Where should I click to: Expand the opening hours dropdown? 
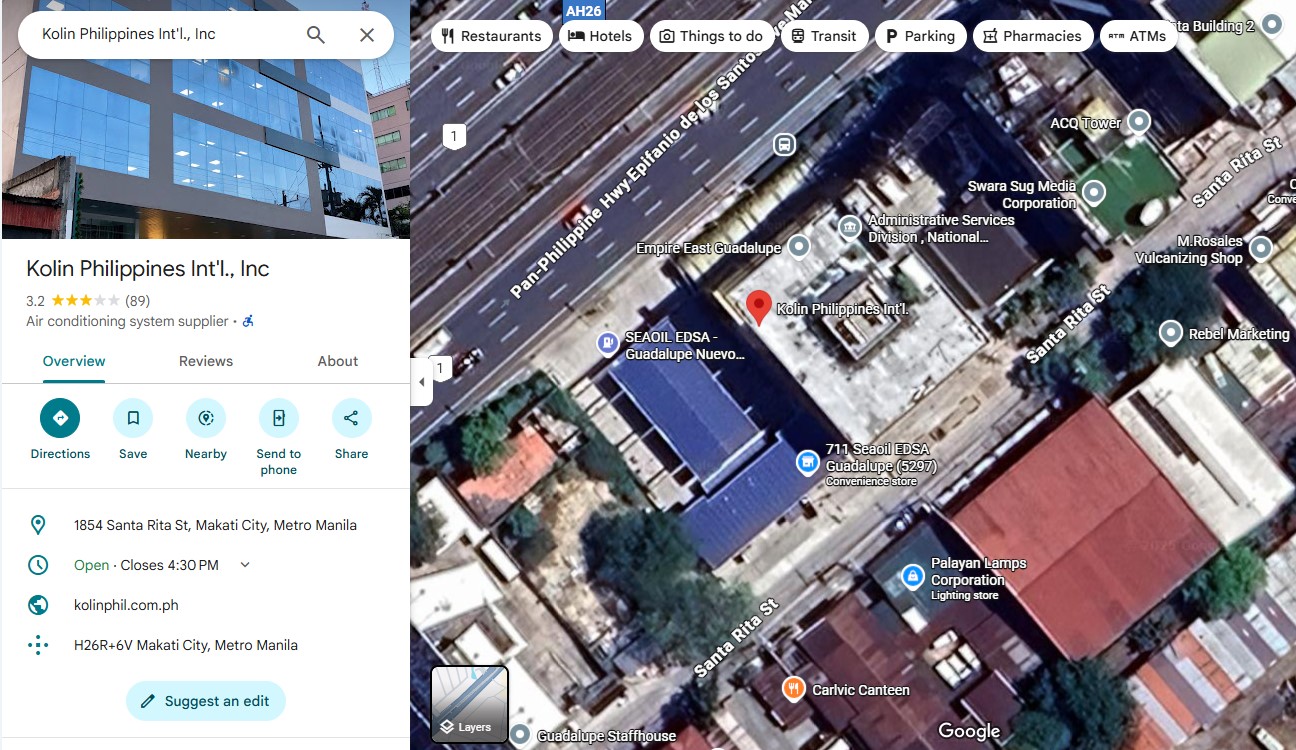[x=245, y=565]
